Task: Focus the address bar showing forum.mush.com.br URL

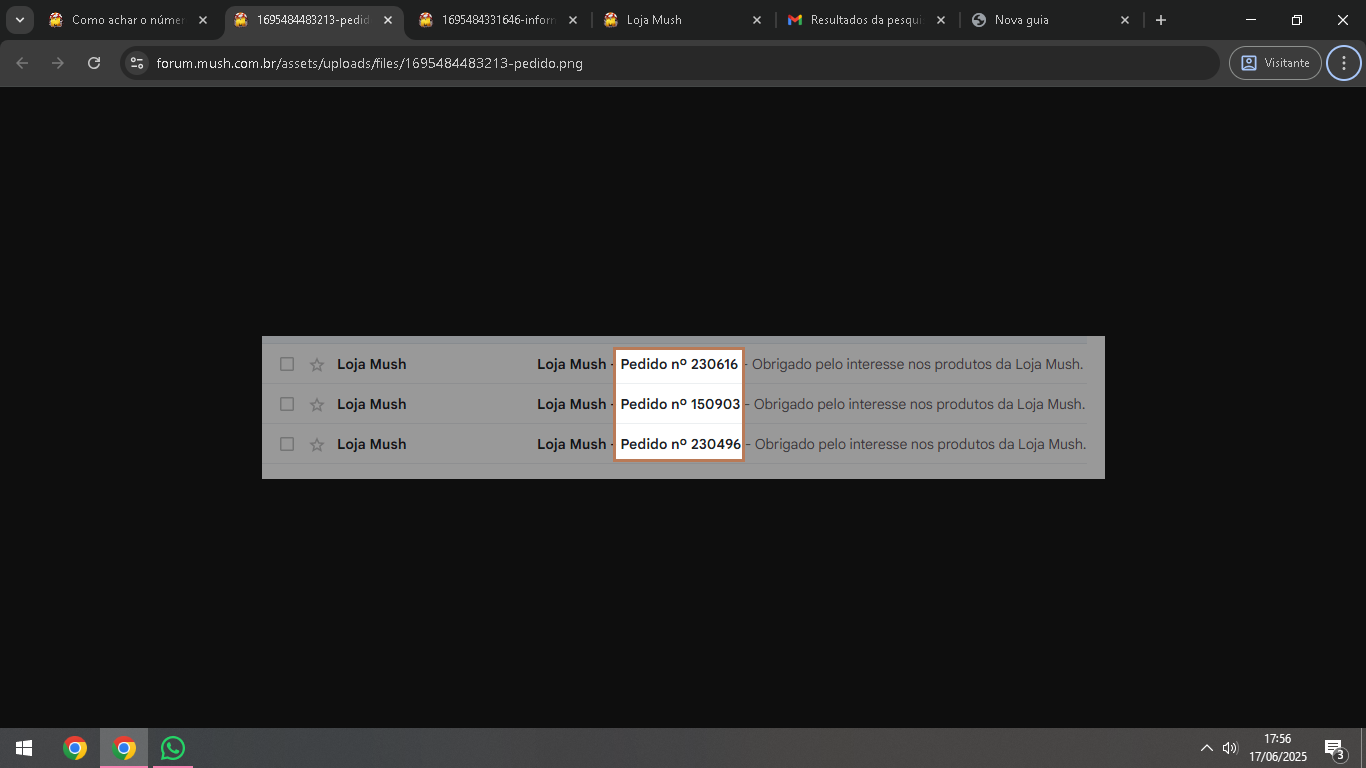Action: (670, 63)
